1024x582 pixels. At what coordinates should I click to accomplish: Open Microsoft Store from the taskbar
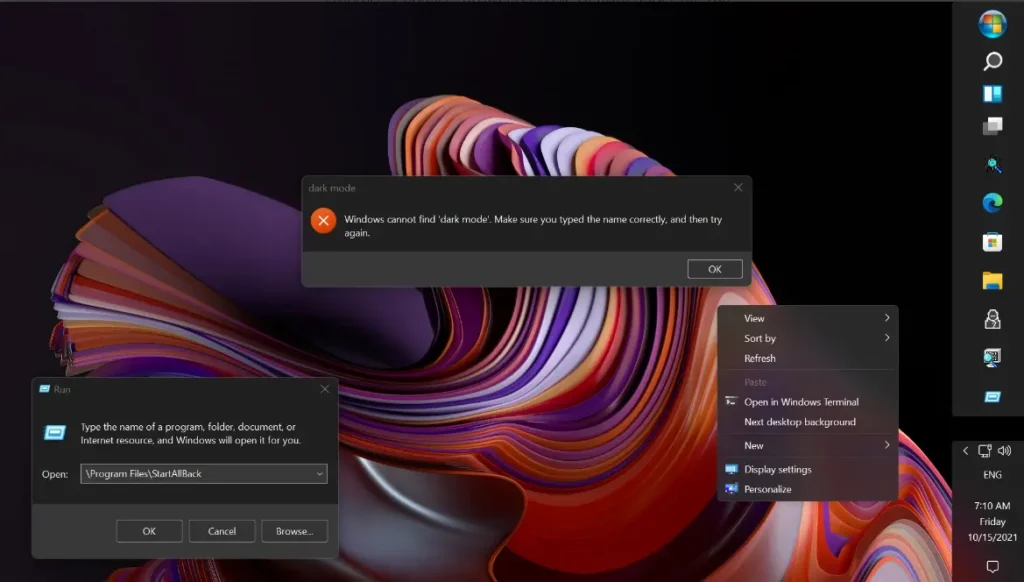tap(993, 241)
